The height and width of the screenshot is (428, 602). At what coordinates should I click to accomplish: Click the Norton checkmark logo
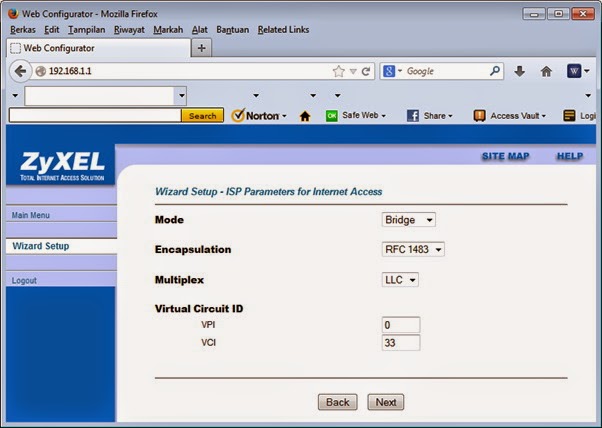click(x=238, y=115)
